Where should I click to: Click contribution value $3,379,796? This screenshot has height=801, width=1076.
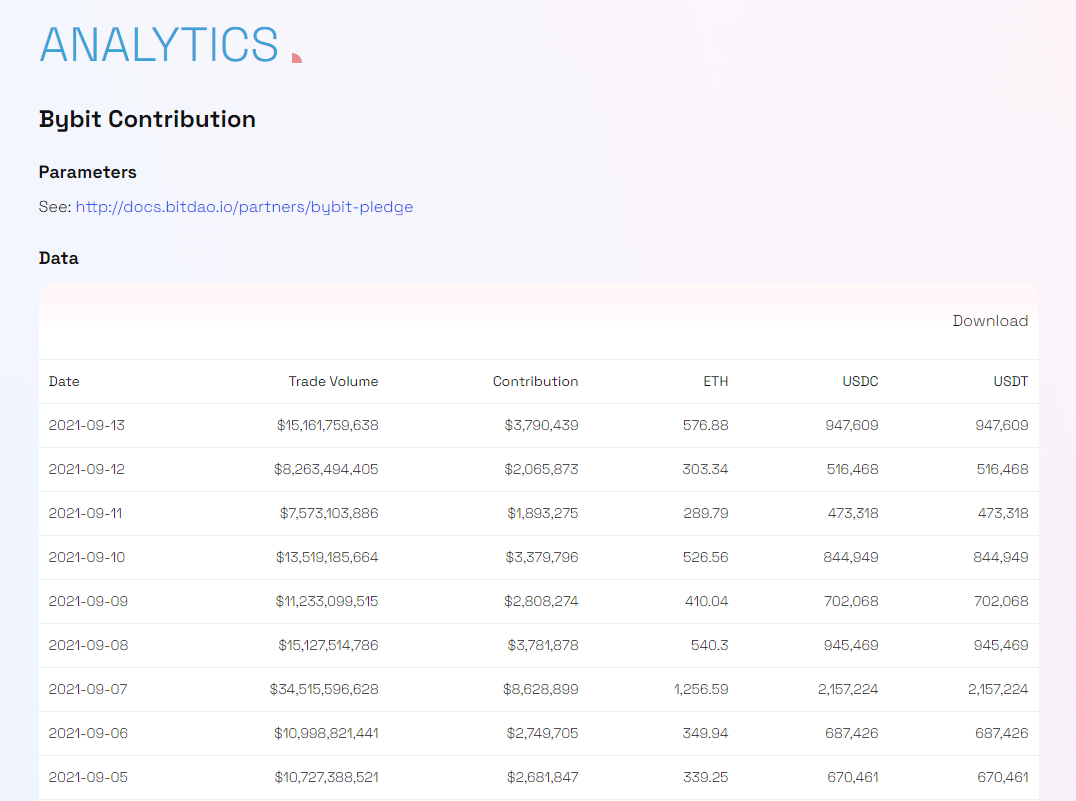pos(542,557)
